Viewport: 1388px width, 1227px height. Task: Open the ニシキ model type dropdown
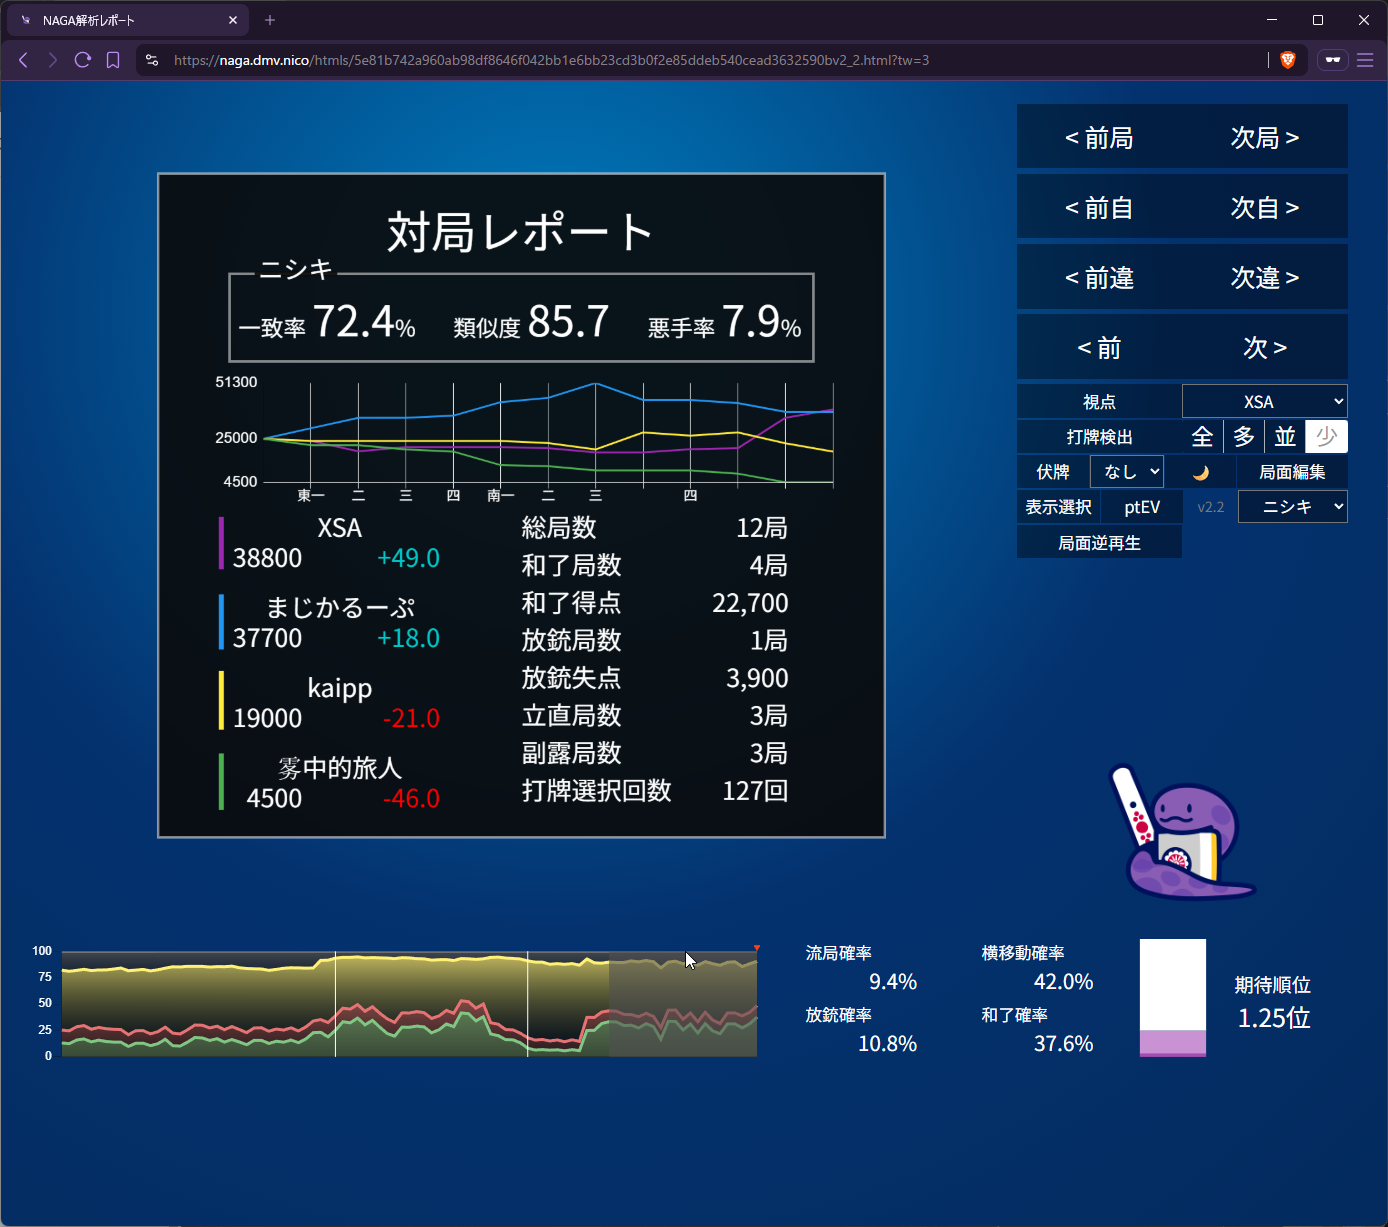[1292, 507]
